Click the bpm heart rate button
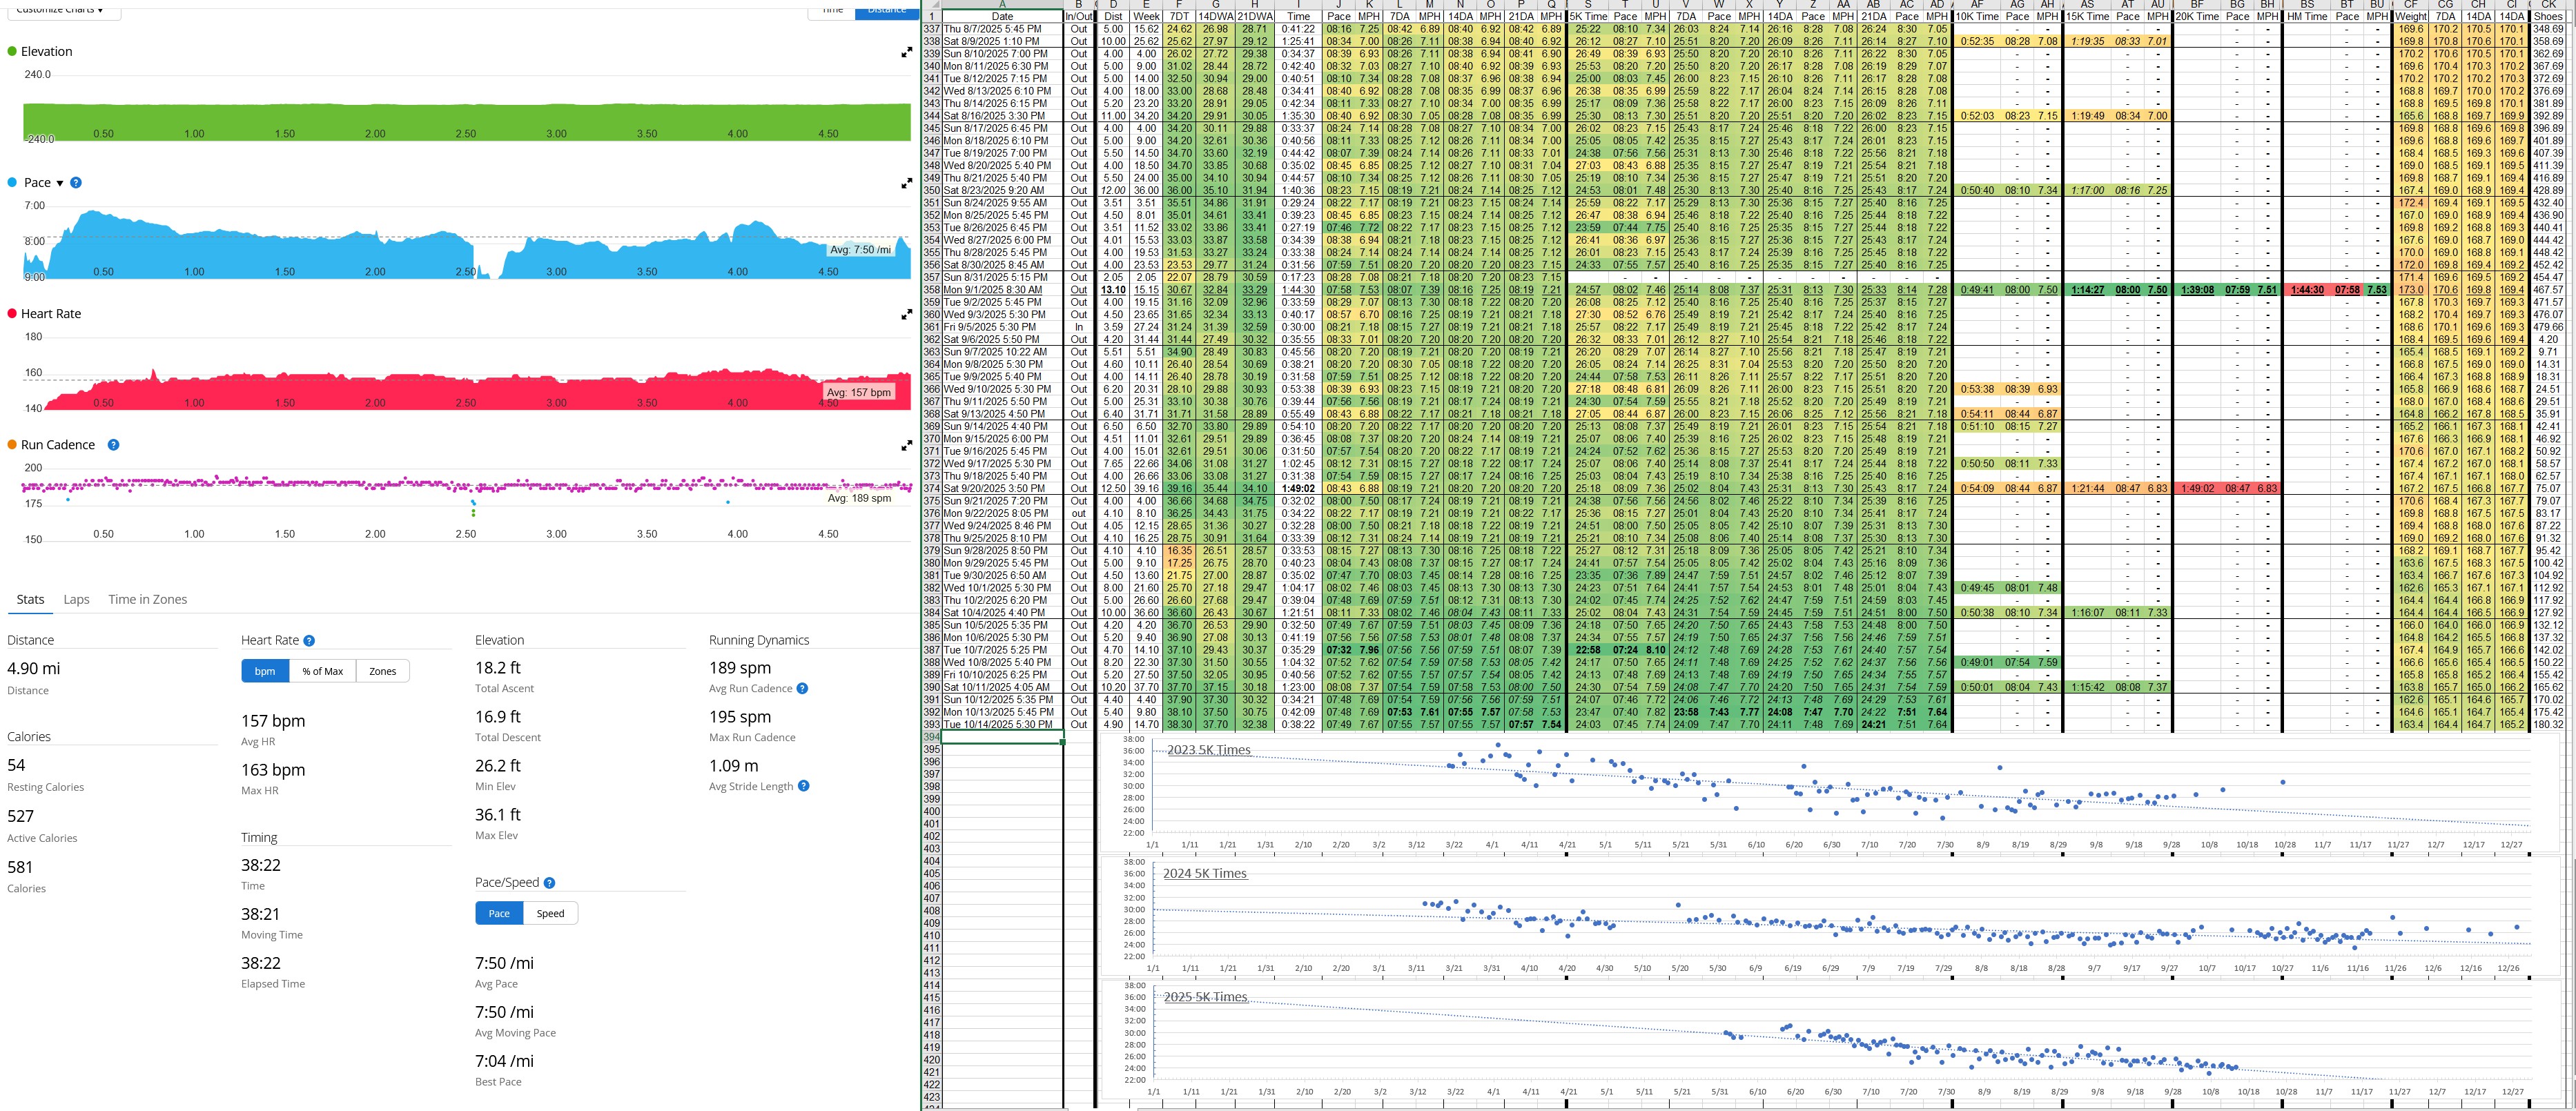 tap(265, 671)
